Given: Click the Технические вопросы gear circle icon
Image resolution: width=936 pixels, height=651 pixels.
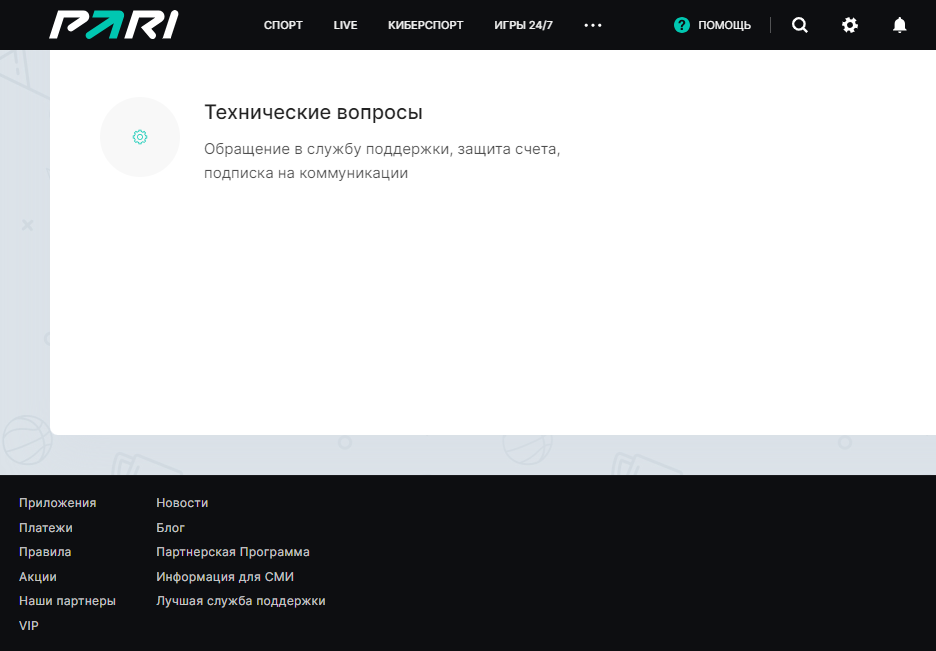Looking at the screenshot, I should pyautogui.click(x=140, y=137).
